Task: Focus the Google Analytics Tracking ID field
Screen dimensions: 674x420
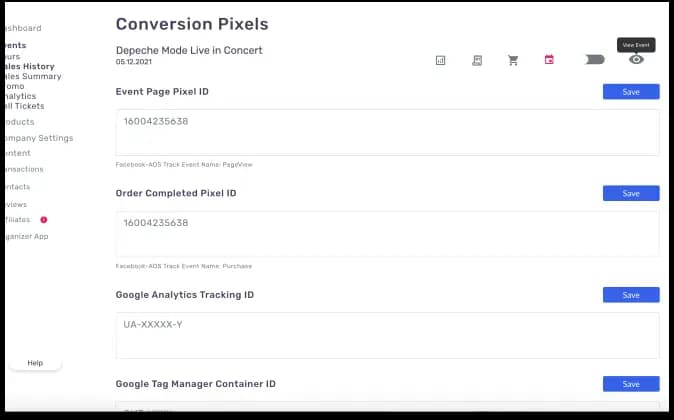Action: pyautogui.click(x=387, y=336)
